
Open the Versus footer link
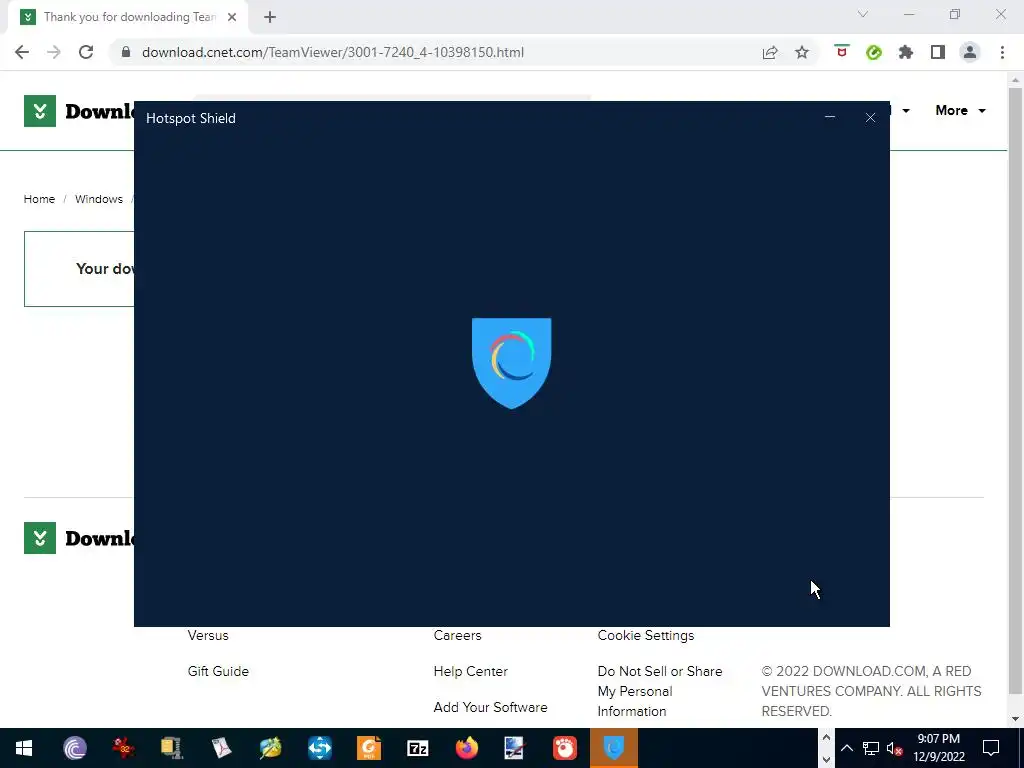pyautogui.click(x=208, y=635)
